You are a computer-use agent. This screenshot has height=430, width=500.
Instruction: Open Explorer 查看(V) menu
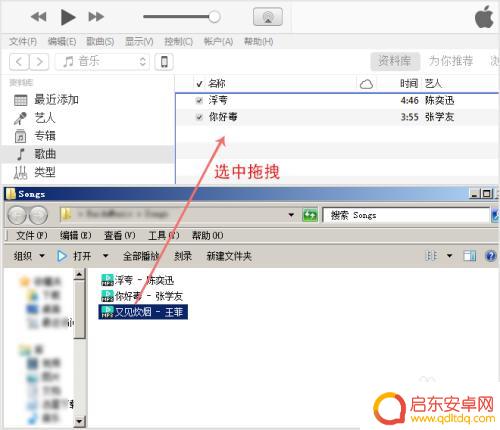[120, 236]
